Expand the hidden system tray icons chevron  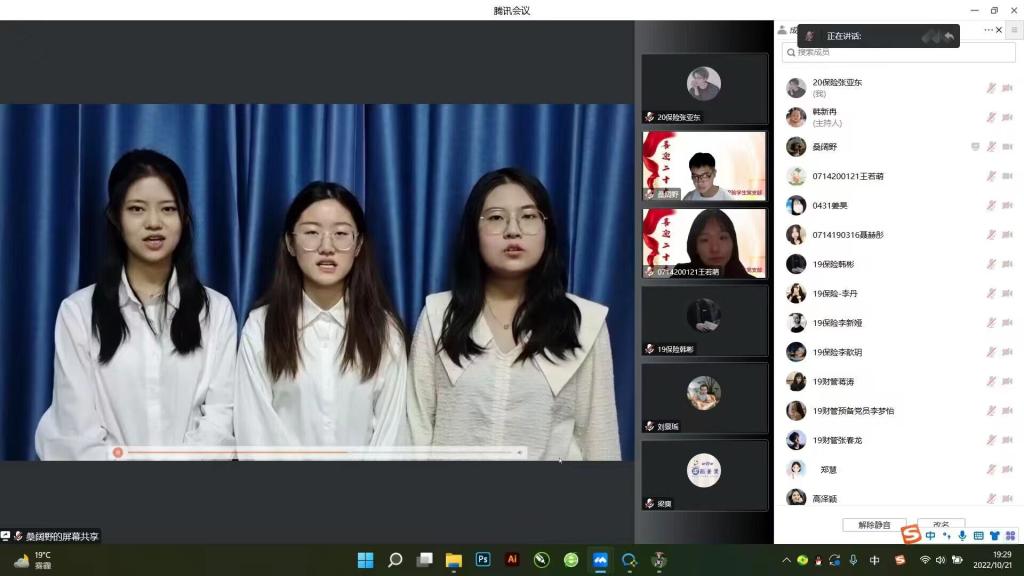click(786, 560)
